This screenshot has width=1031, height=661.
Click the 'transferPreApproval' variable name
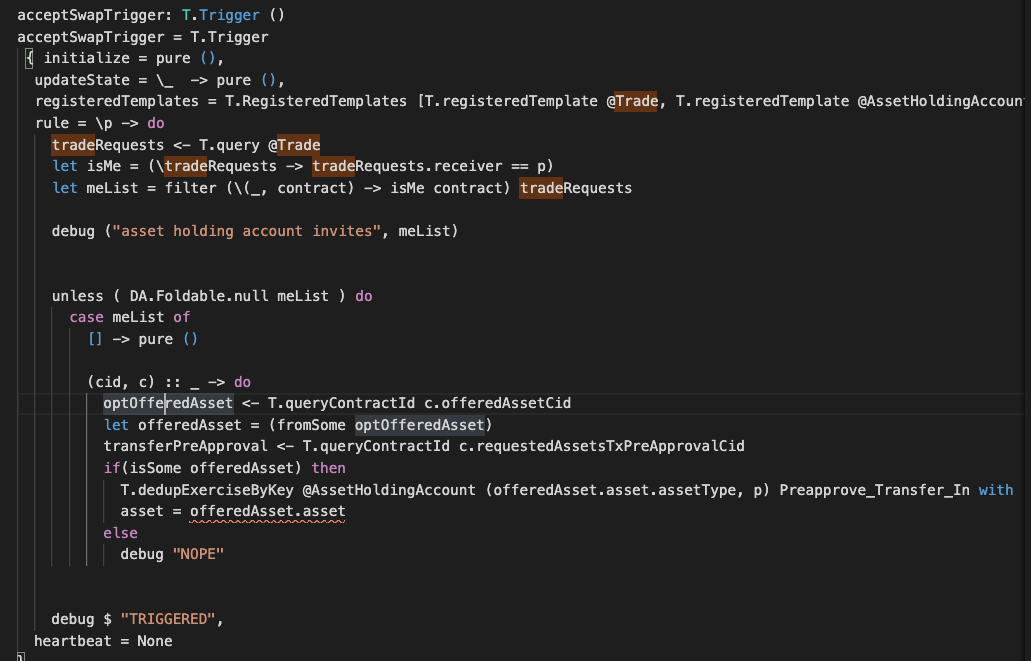click(185, 446)
